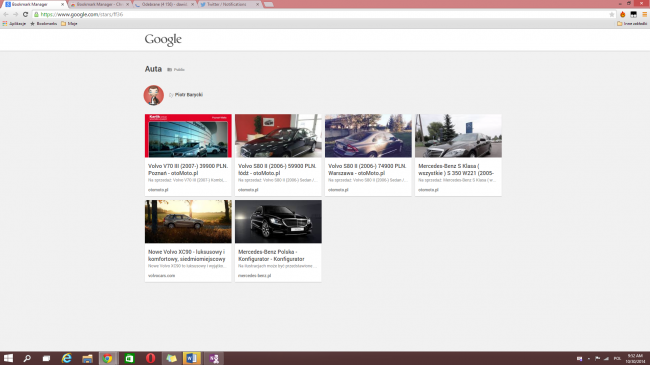Screen dimensions: 650x365
Task: Click the browser forward arrow
Action: (15, 14)
